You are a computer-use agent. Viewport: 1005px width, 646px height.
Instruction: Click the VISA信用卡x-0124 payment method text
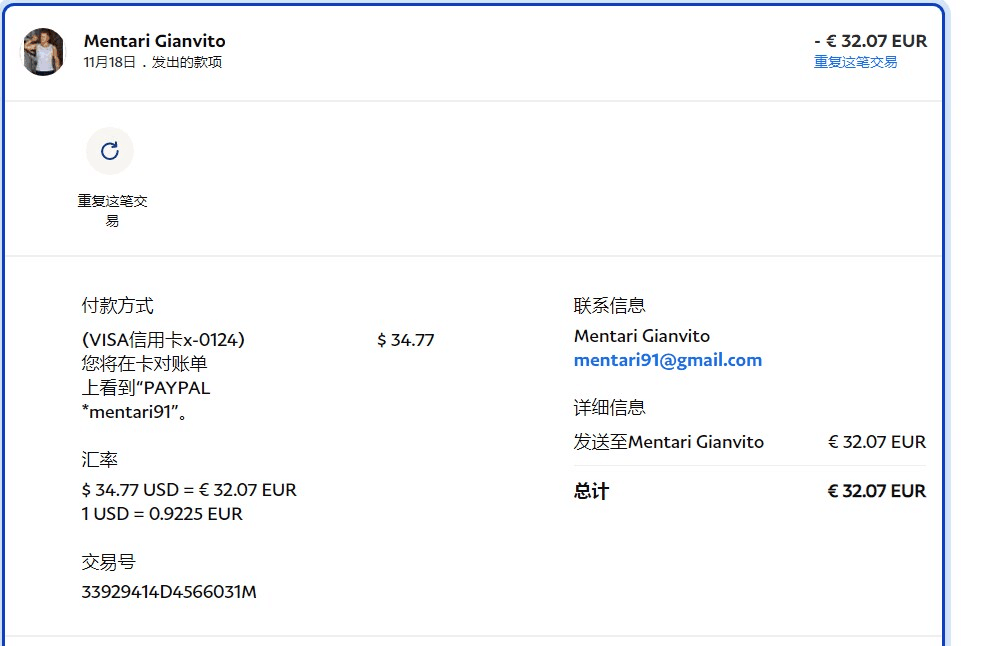[x=163, y=340]
